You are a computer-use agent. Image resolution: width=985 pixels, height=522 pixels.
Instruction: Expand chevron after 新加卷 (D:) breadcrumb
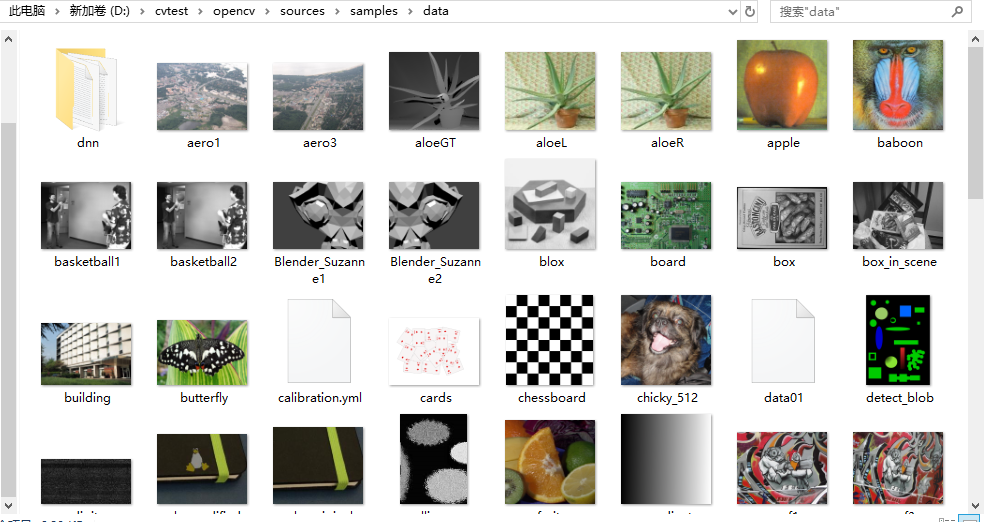[x=143, y=11]
